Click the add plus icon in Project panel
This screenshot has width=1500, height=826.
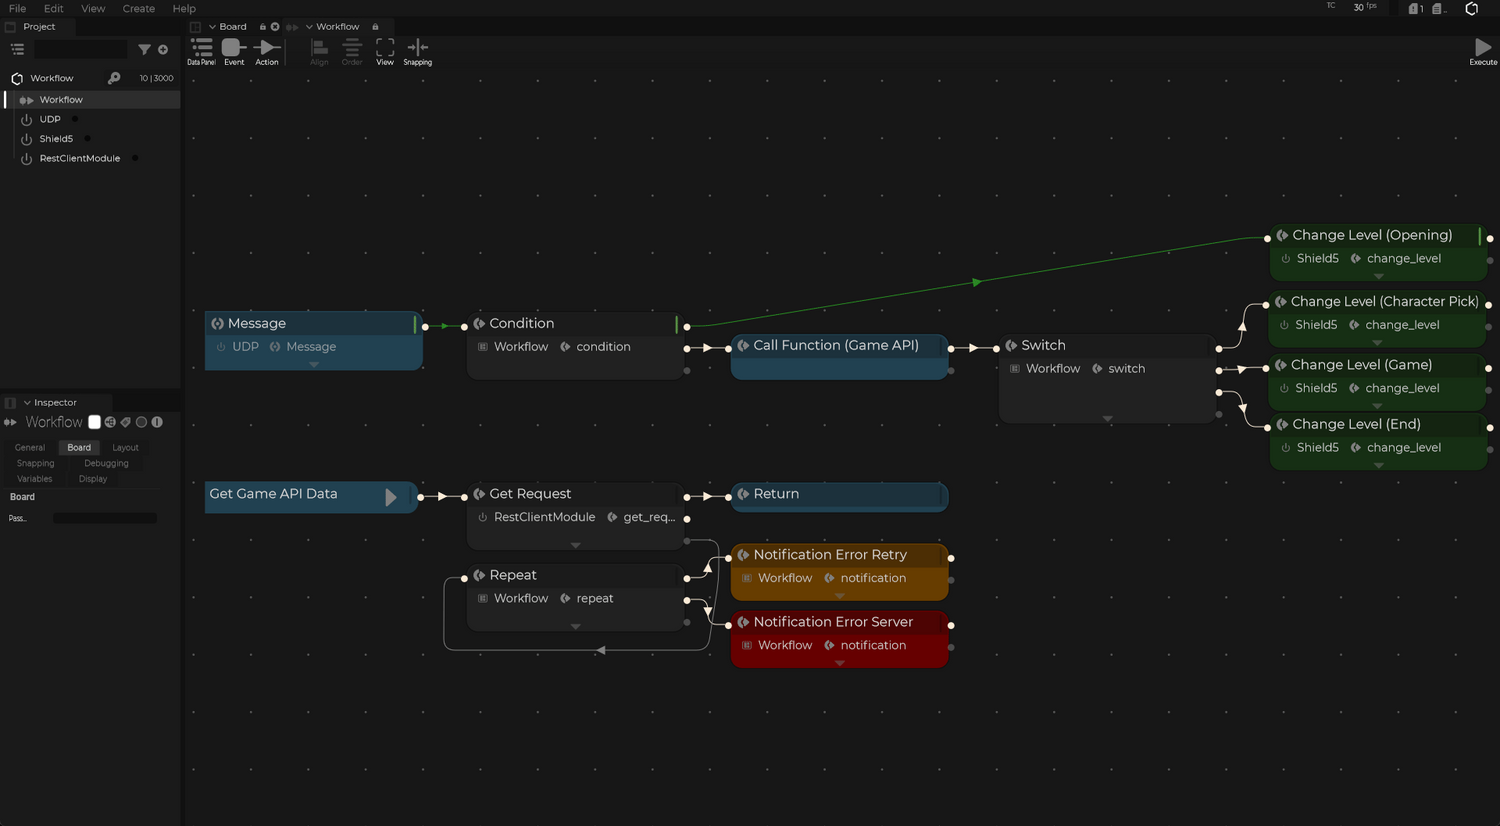(163, 49)
